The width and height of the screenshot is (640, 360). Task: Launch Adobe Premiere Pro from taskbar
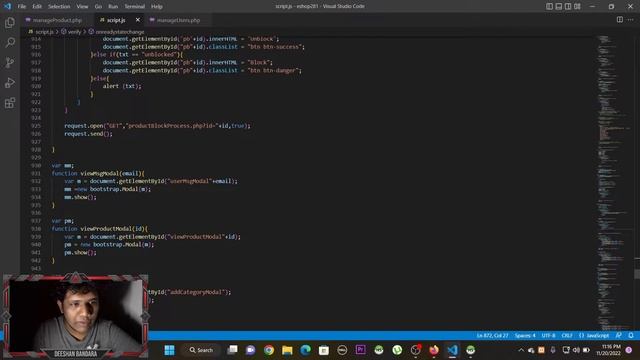click(x=360, y=350)
